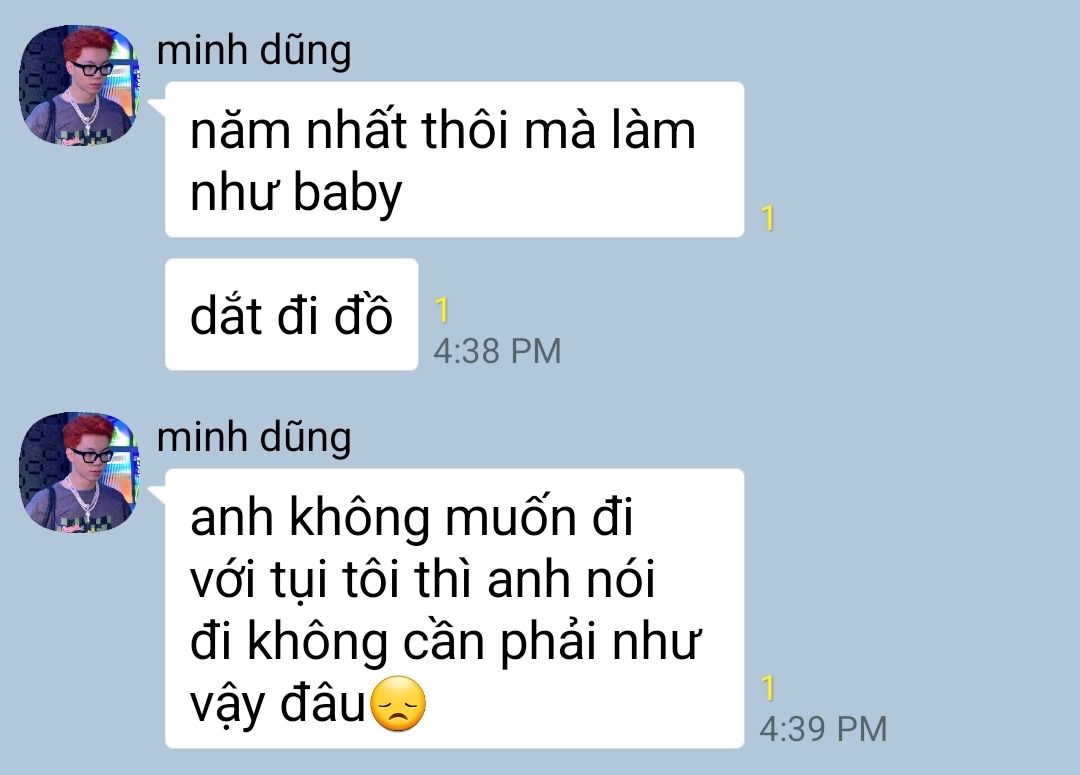Viewport: 1080px width, 775px height.
Task: Tap the red hair in the top avatar
Action: (x=85, y=43)
